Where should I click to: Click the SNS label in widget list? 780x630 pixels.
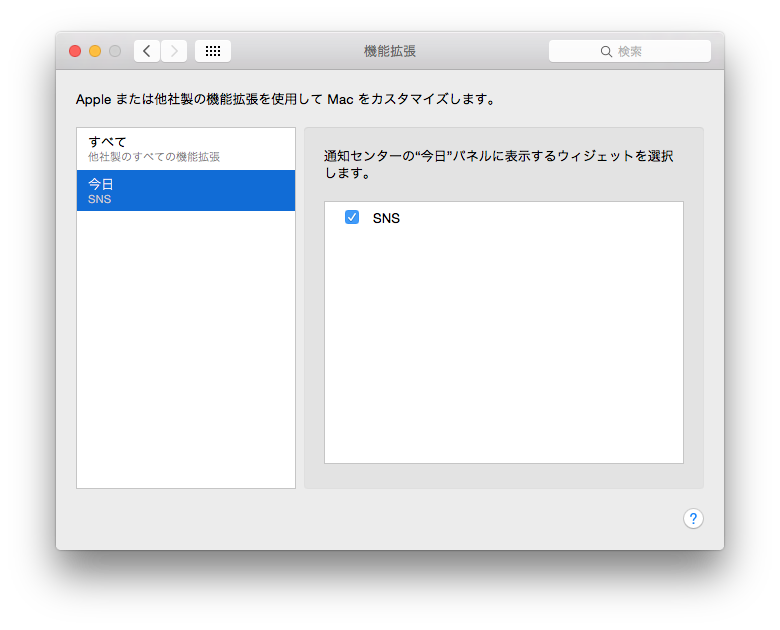(x=386, y=218)
